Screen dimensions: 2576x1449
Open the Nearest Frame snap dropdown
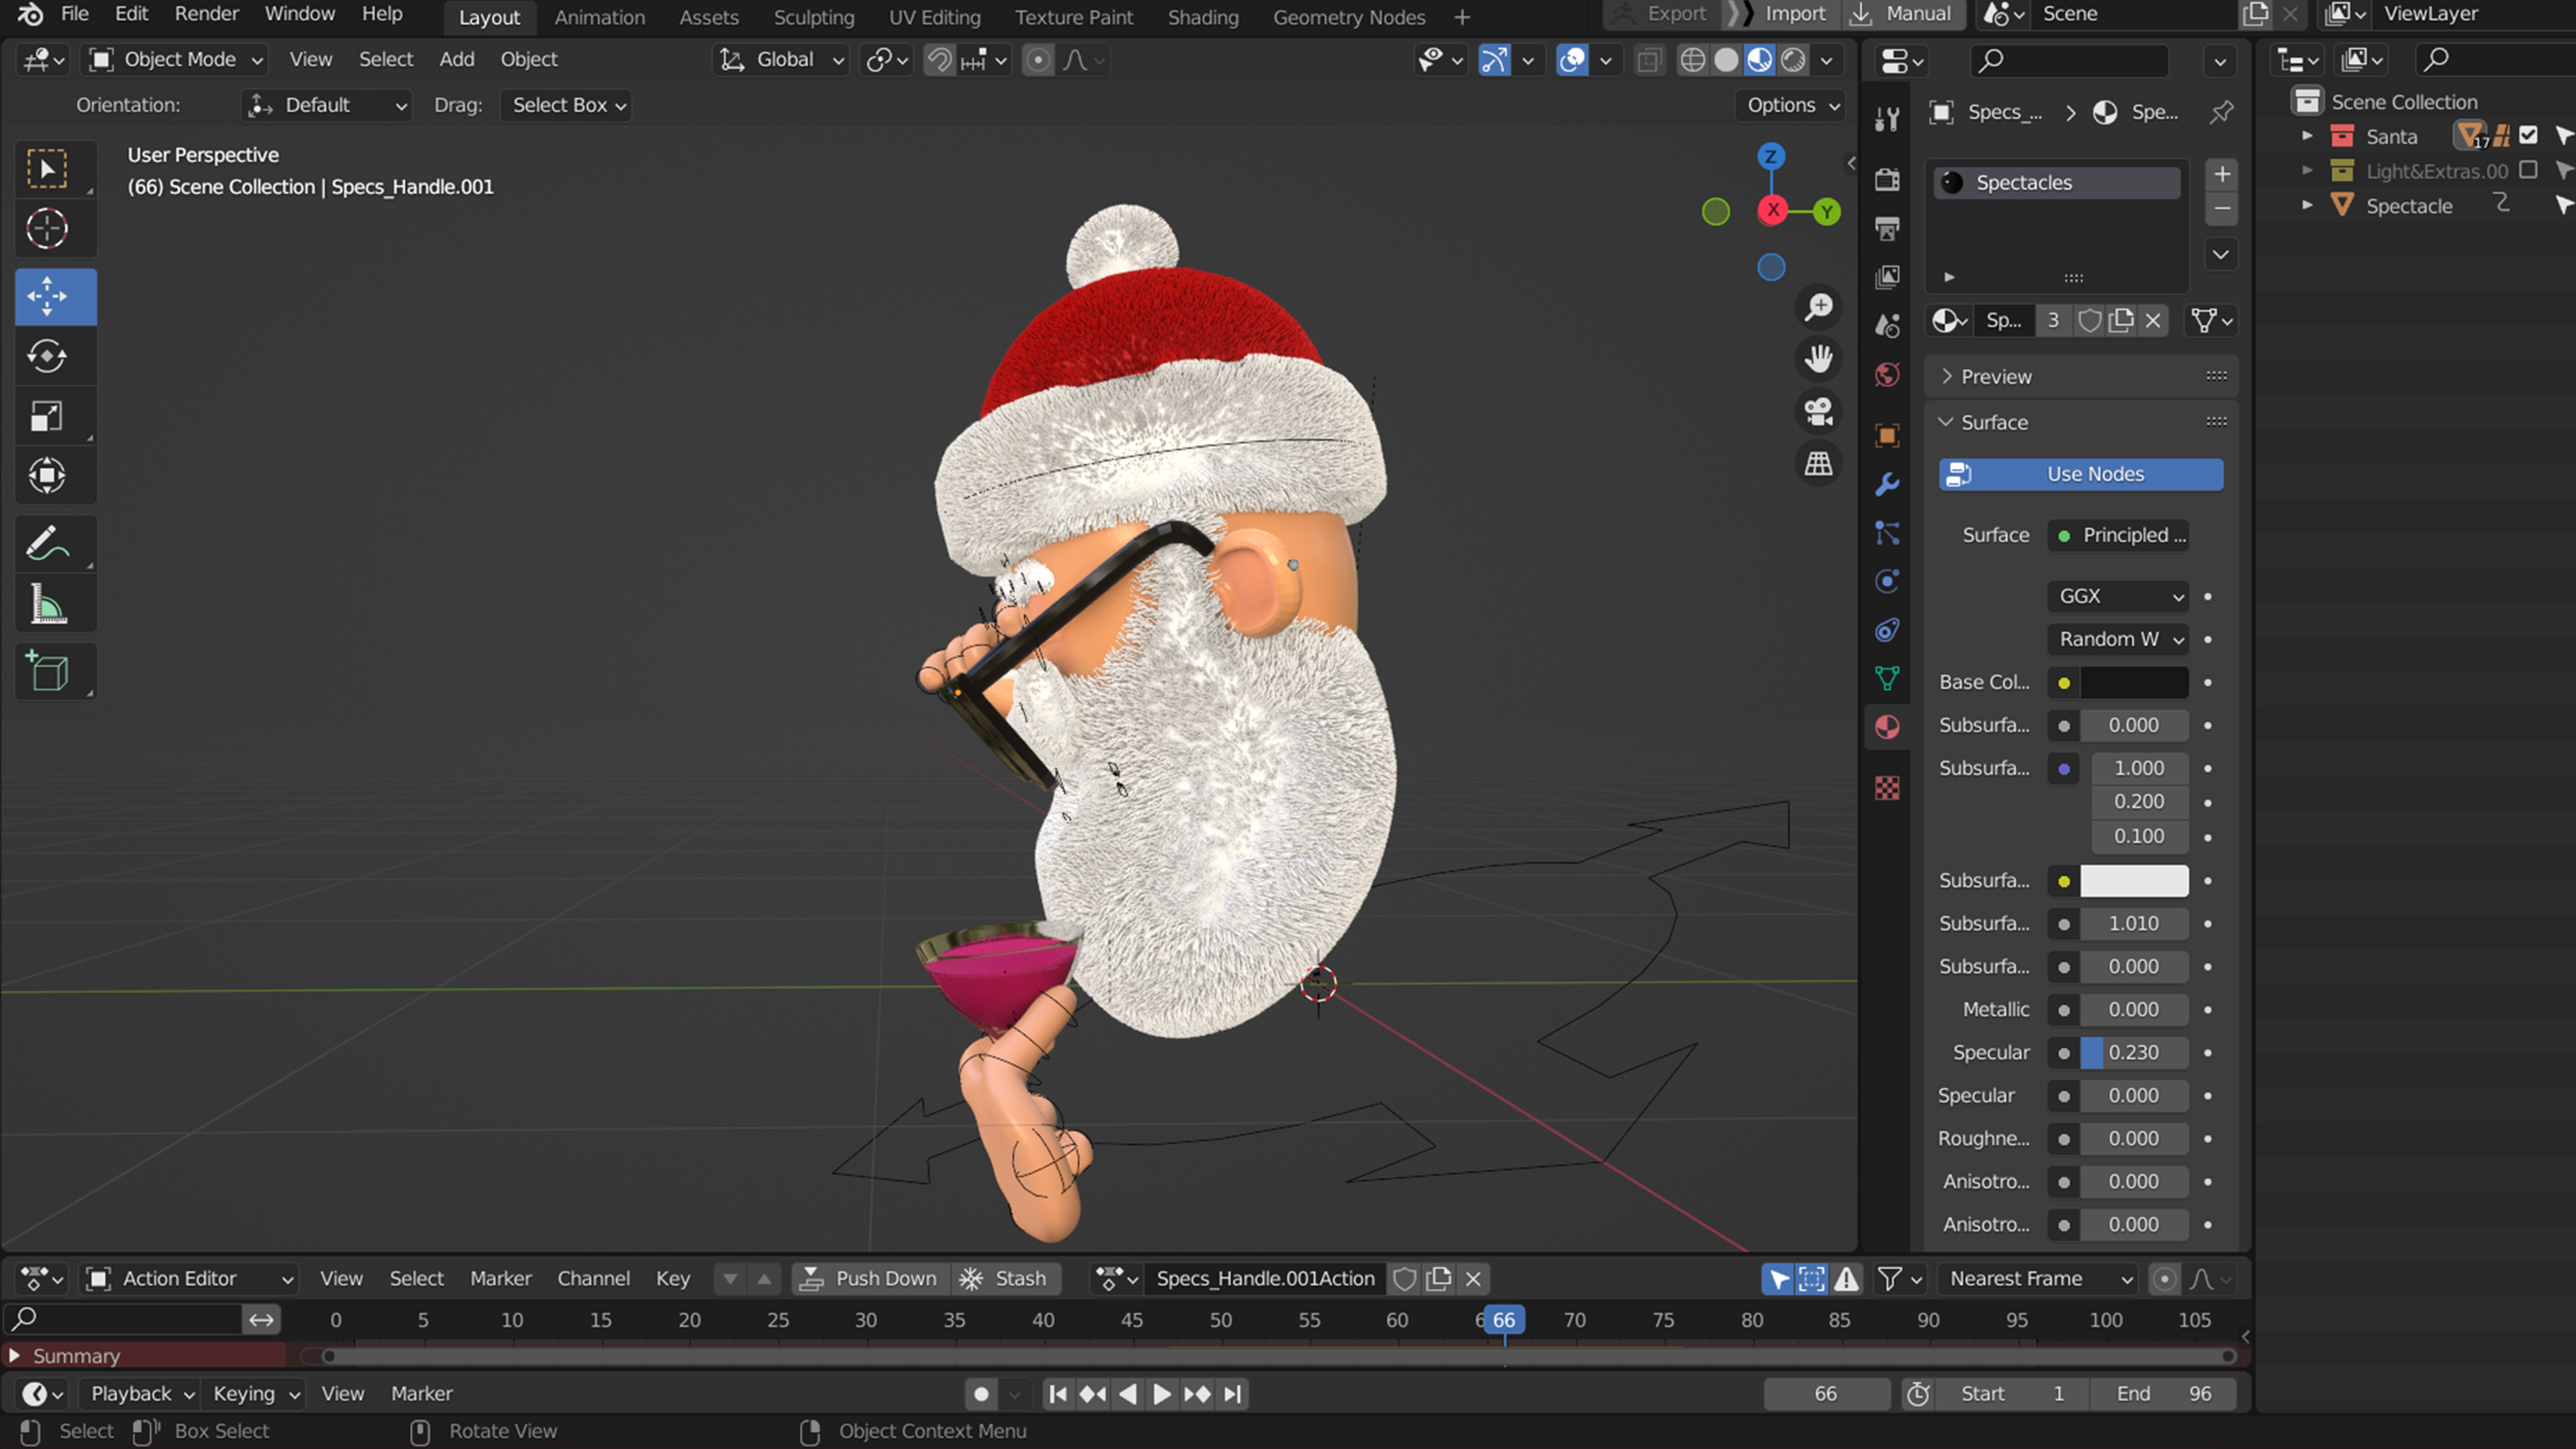click(2038, 1278)
